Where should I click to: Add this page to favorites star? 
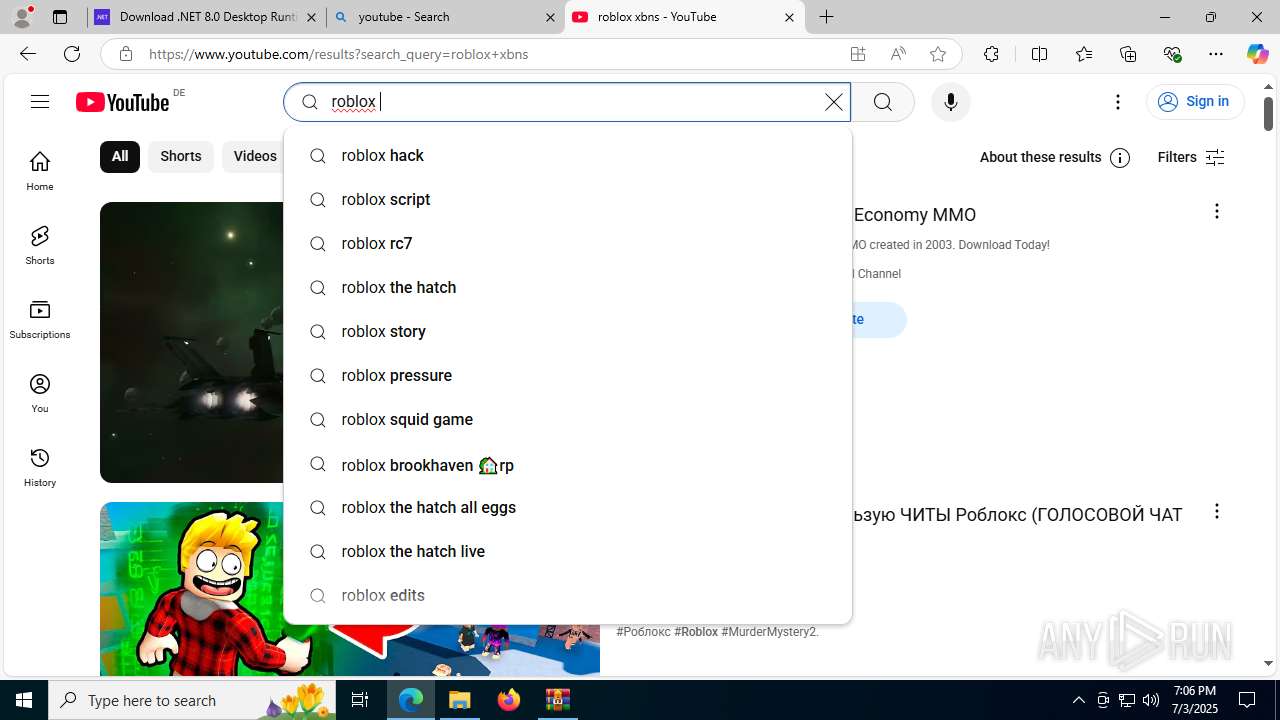[938, 54]
